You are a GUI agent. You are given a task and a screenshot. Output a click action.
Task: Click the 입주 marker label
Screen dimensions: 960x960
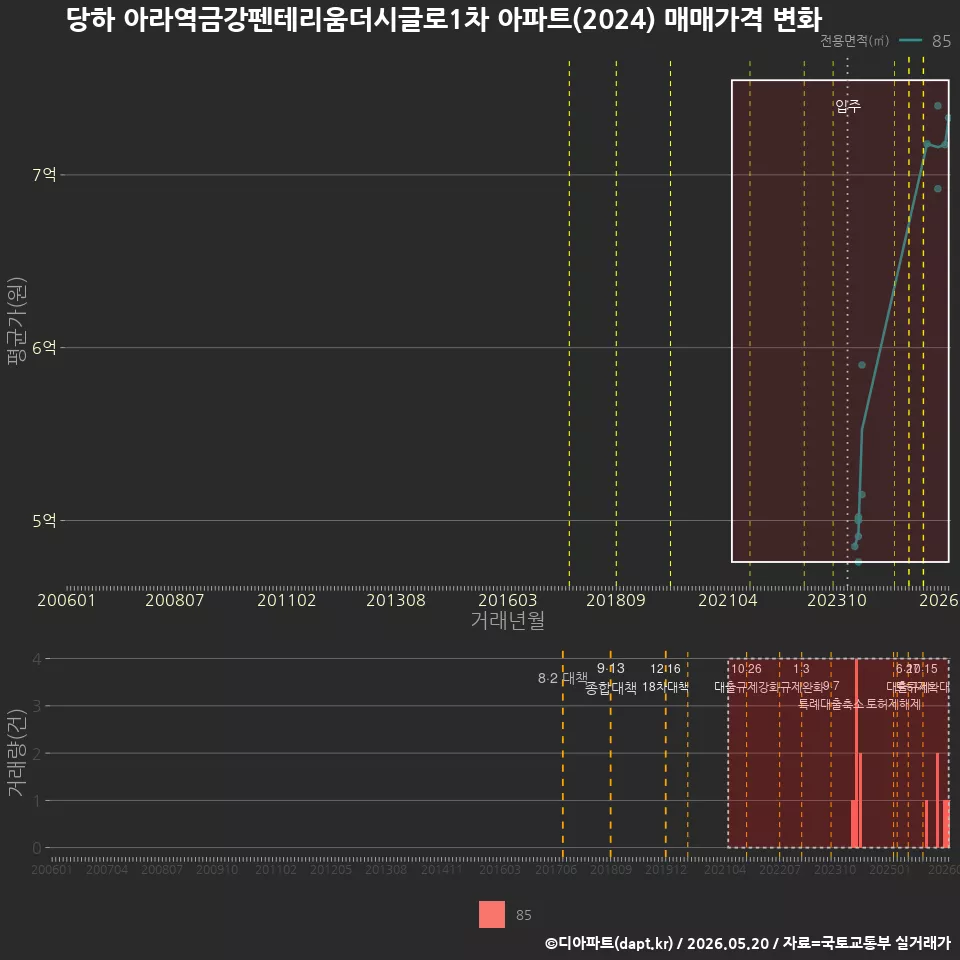[849, 106]
